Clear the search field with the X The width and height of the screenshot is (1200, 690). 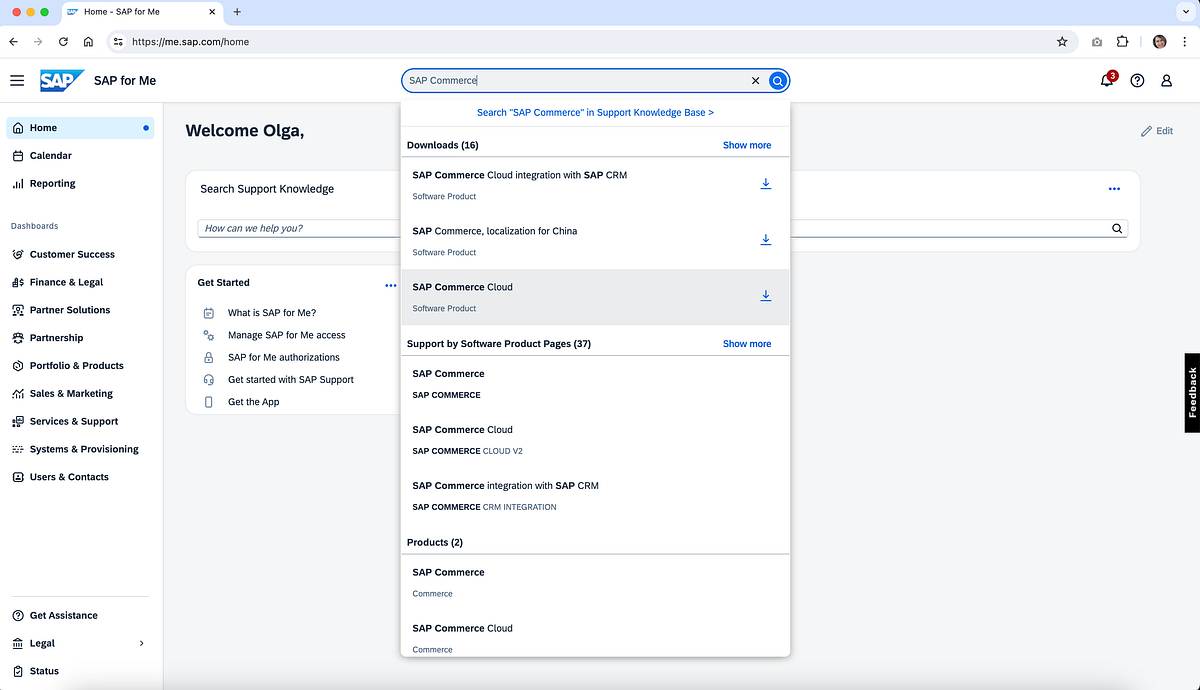click(x=755, y=80)
